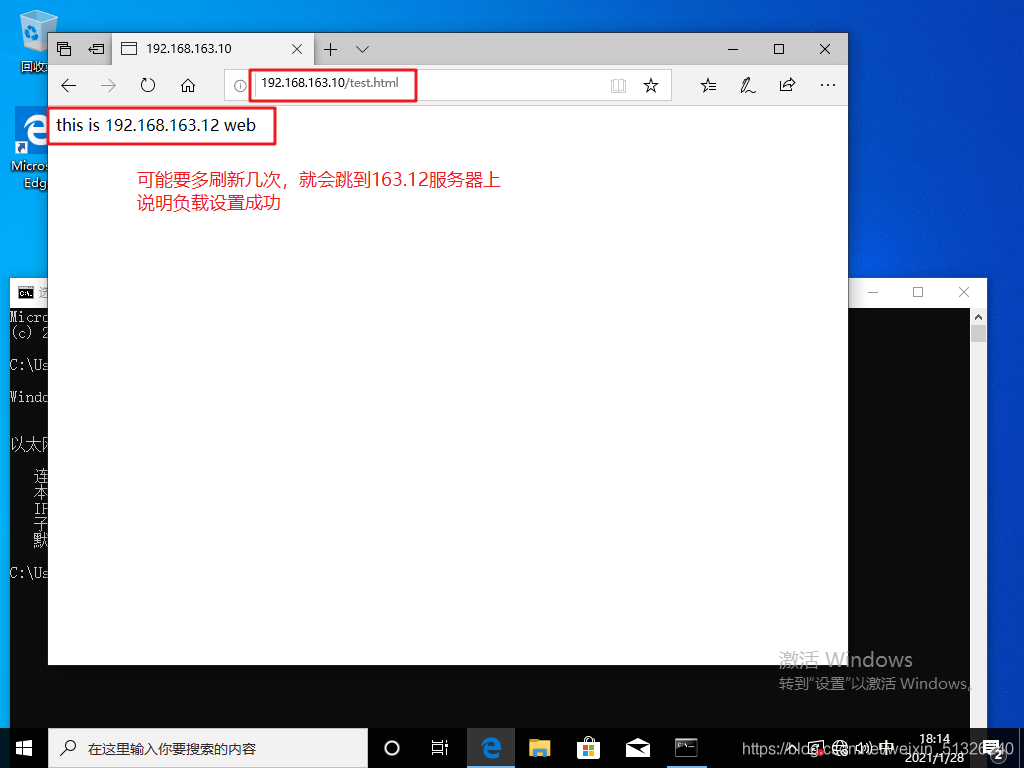Minimize the Command Prompt window
The height and width of the screenshot is (768, 1024).
pyautogui.click(x=873, y=292)
